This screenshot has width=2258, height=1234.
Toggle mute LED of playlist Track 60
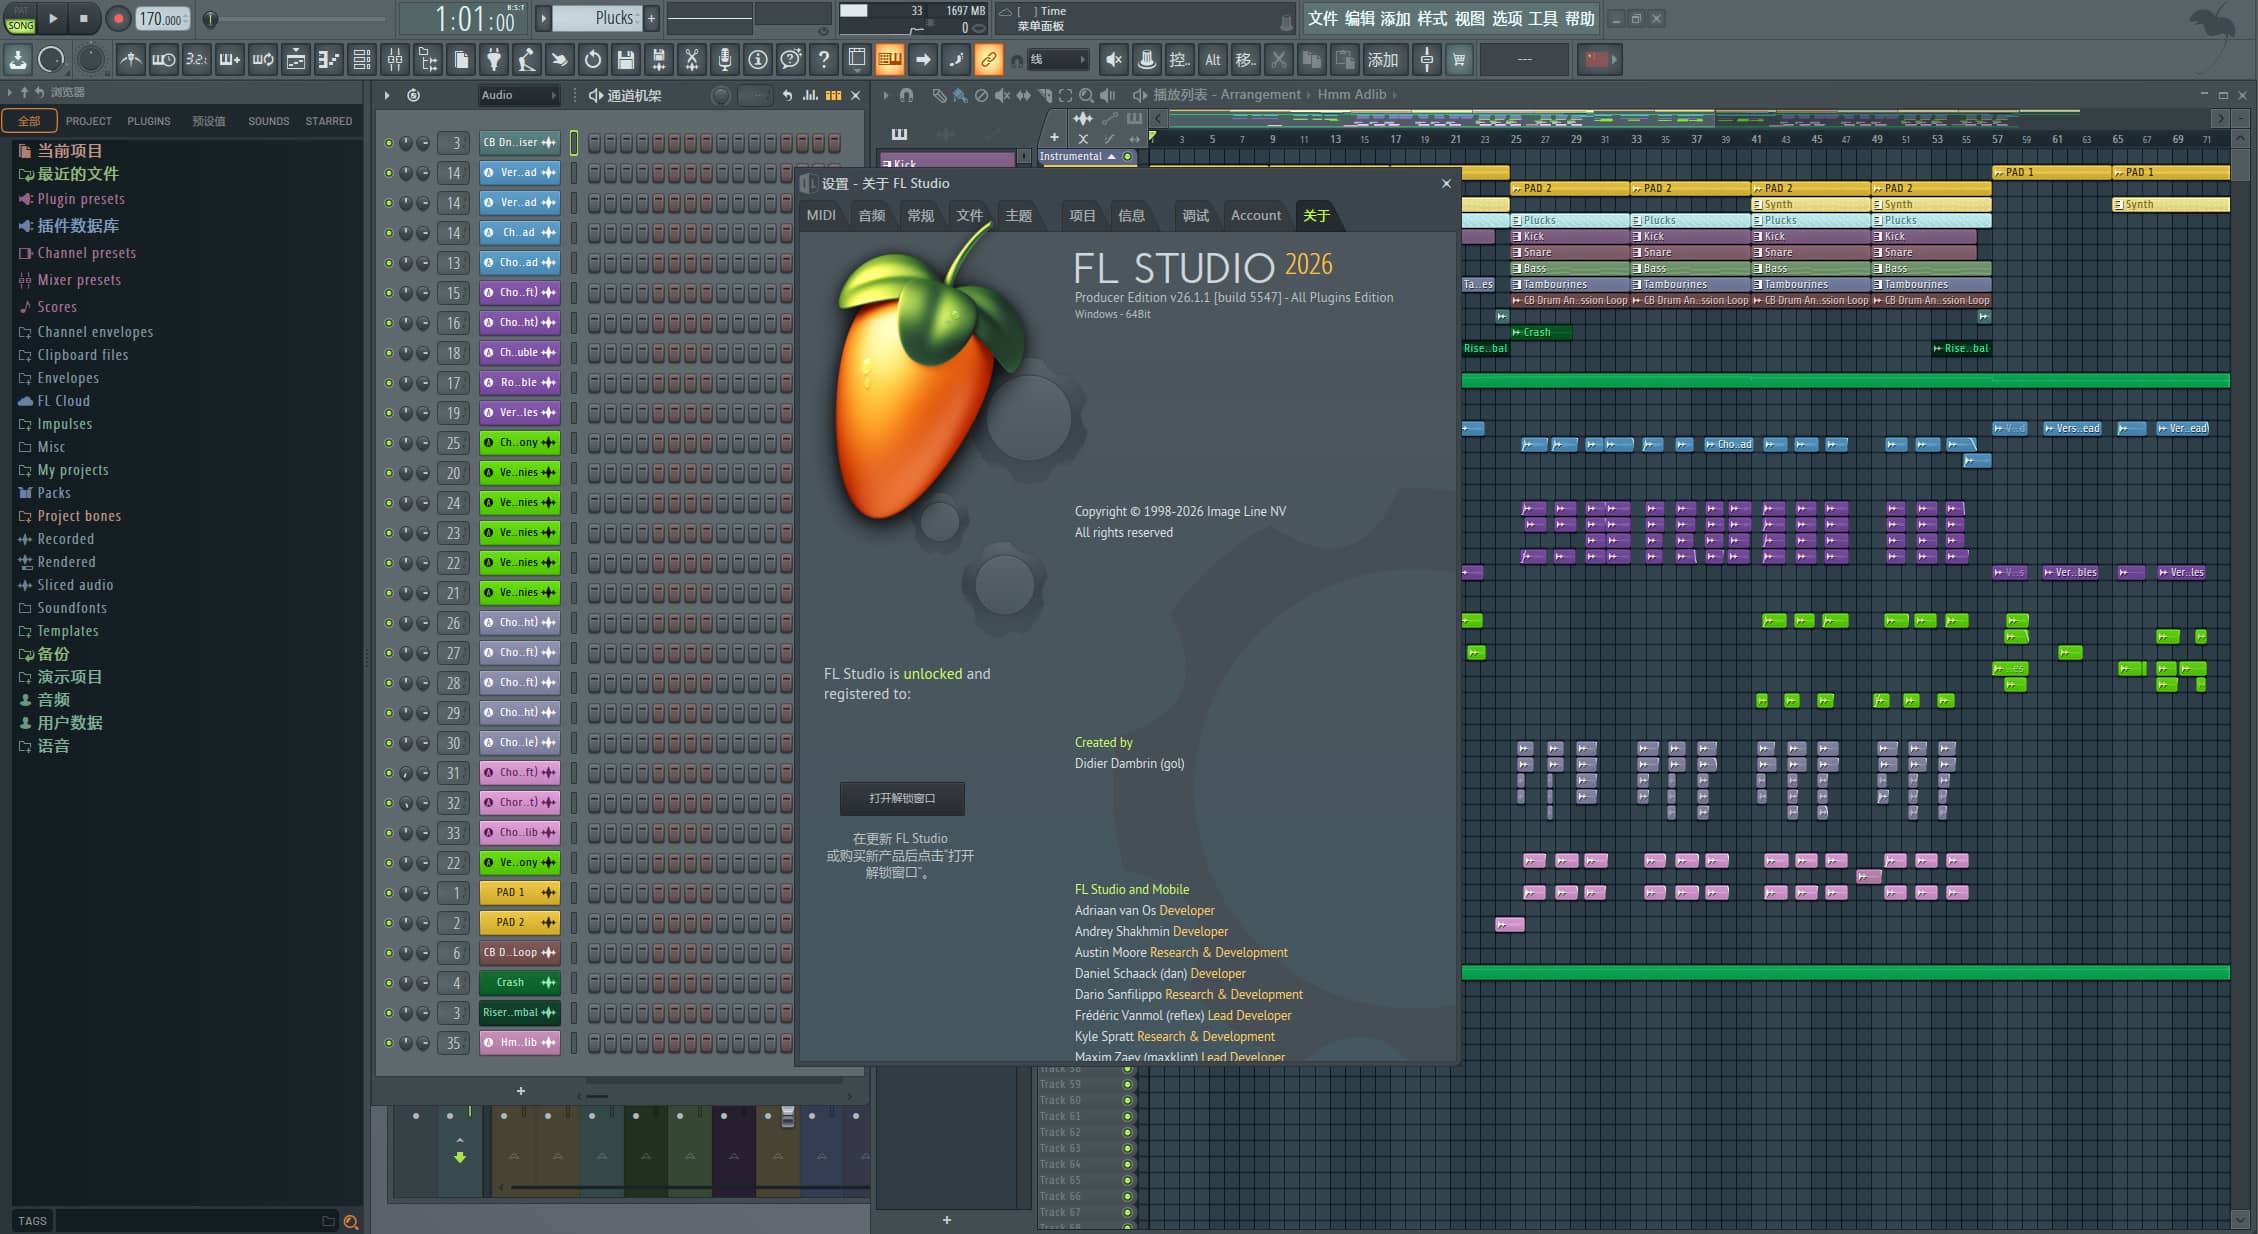coord(1128,1100)
